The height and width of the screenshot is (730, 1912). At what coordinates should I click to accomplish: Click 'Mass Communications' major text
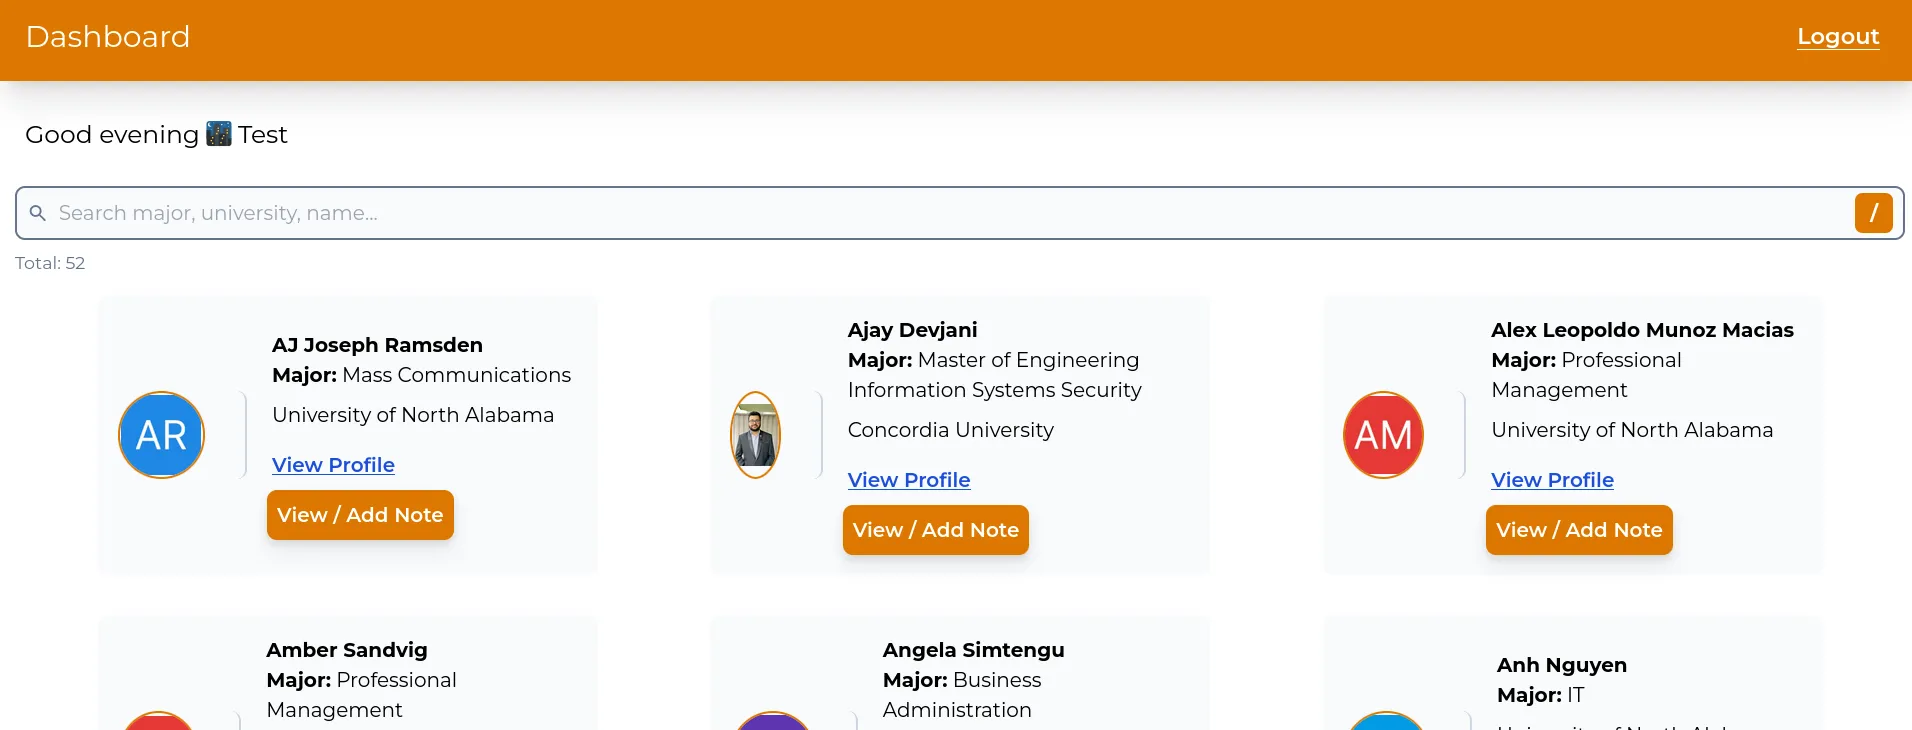point(456,375)
